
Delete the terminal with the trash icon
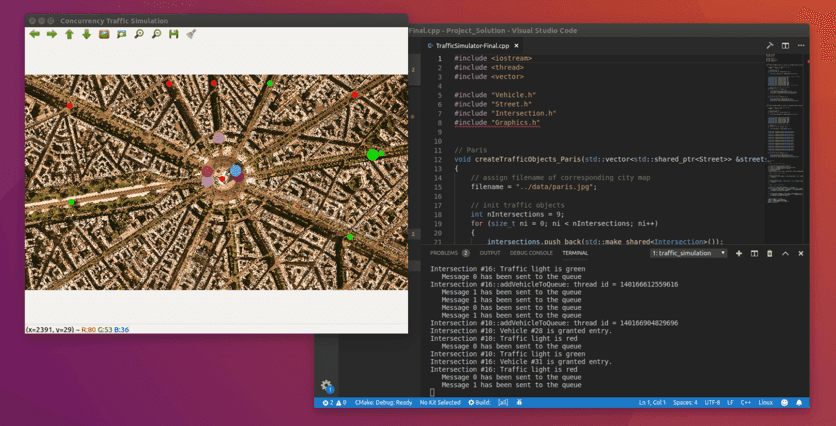click(769, 253)
